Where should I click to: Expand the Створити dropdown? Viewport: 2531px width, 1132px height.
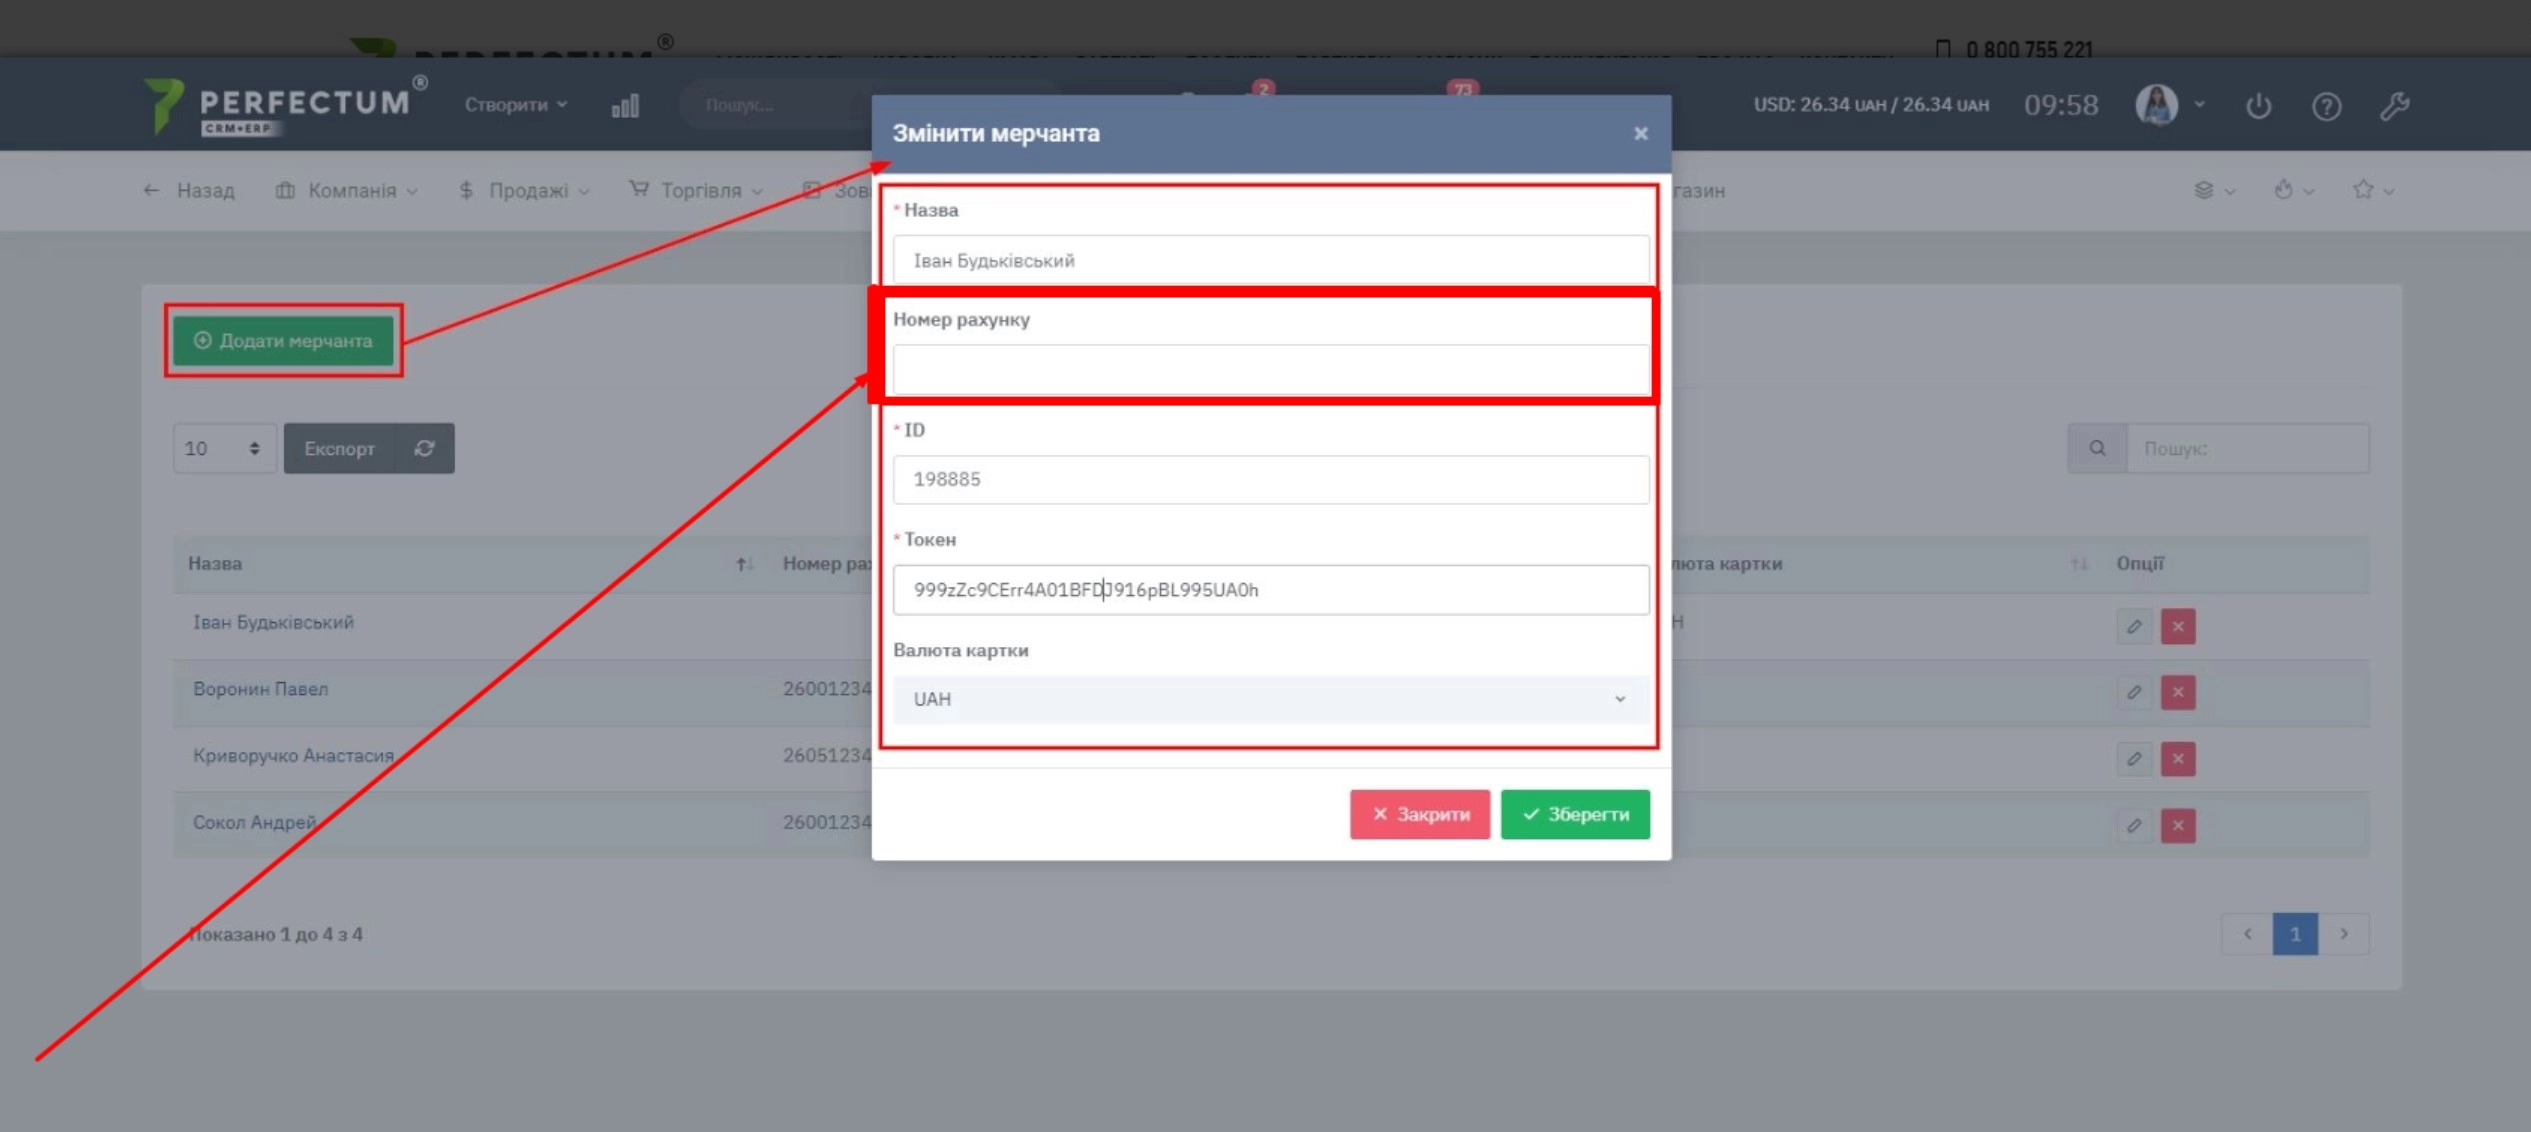tap(516, 104)
